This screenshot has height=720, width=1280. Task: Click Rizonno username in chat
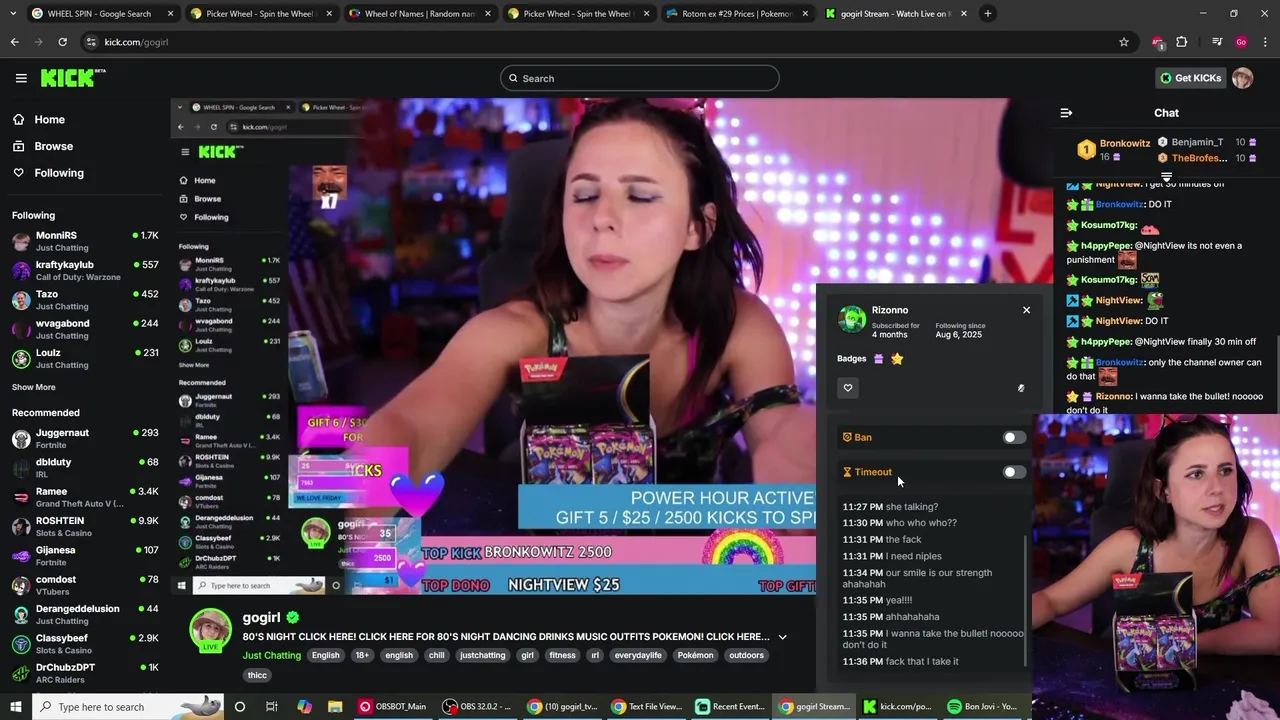1113,397
